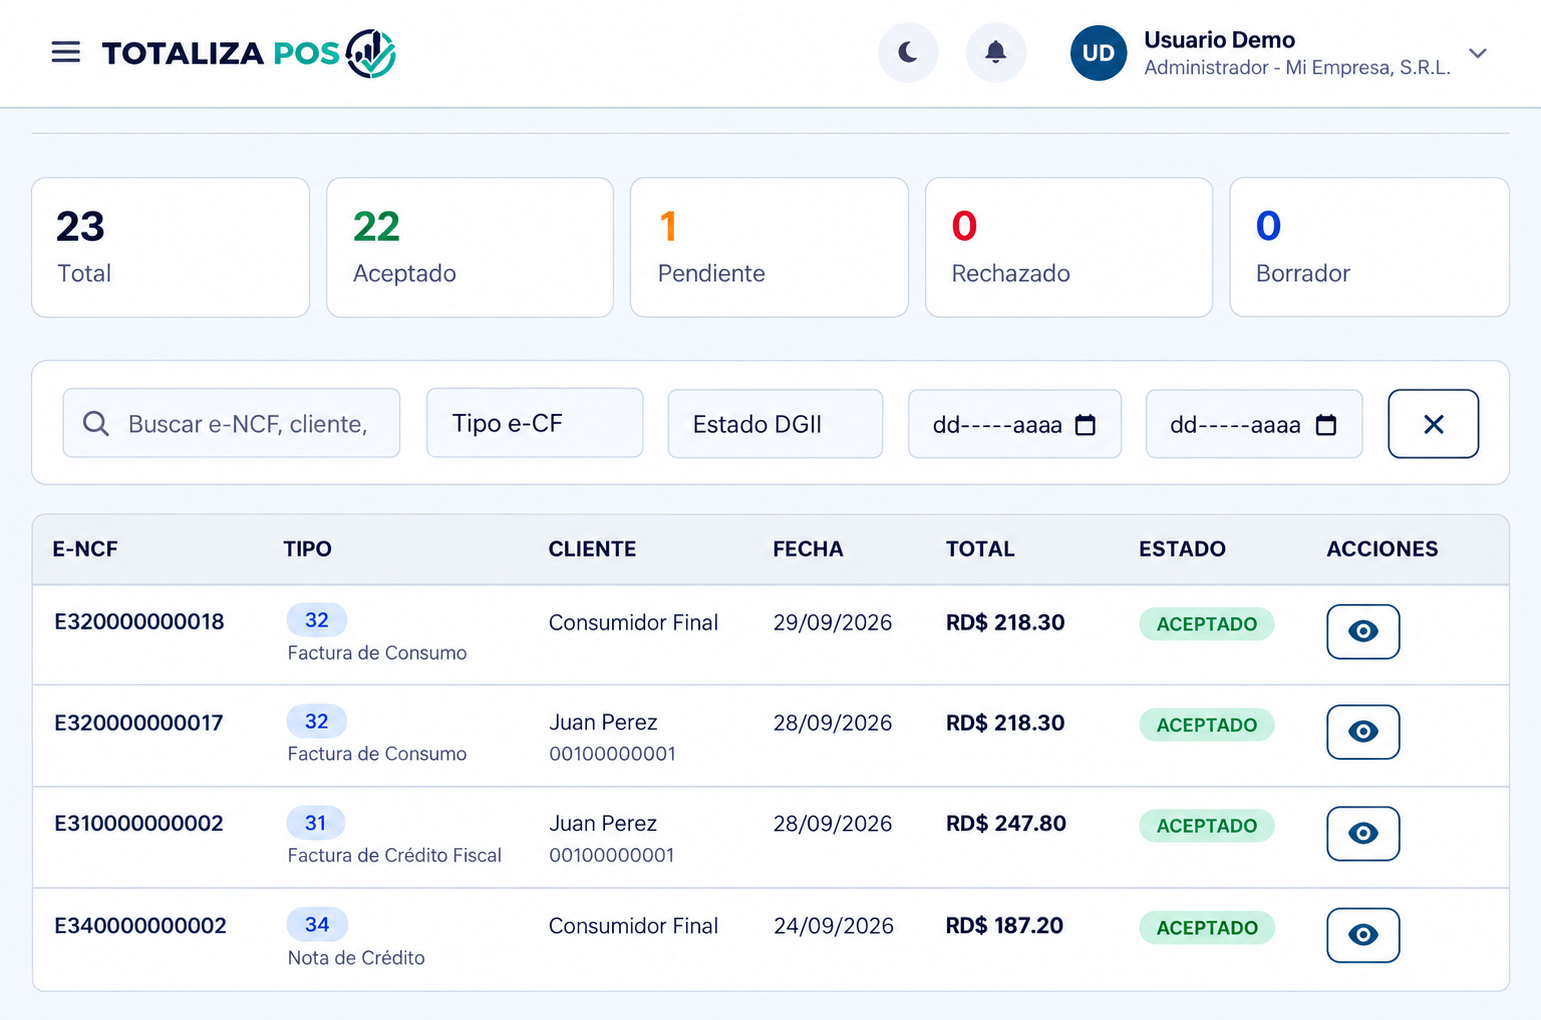Click e-NCF number E310000000002
Screen dimensions: 1541x1020
139,824
